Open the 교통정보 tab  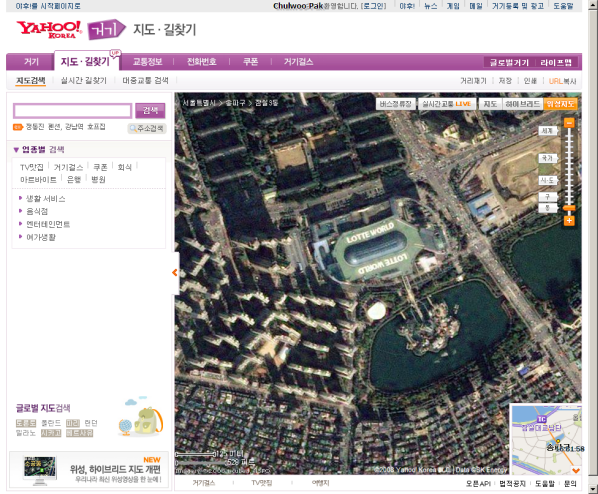click(x=148, y=62)
